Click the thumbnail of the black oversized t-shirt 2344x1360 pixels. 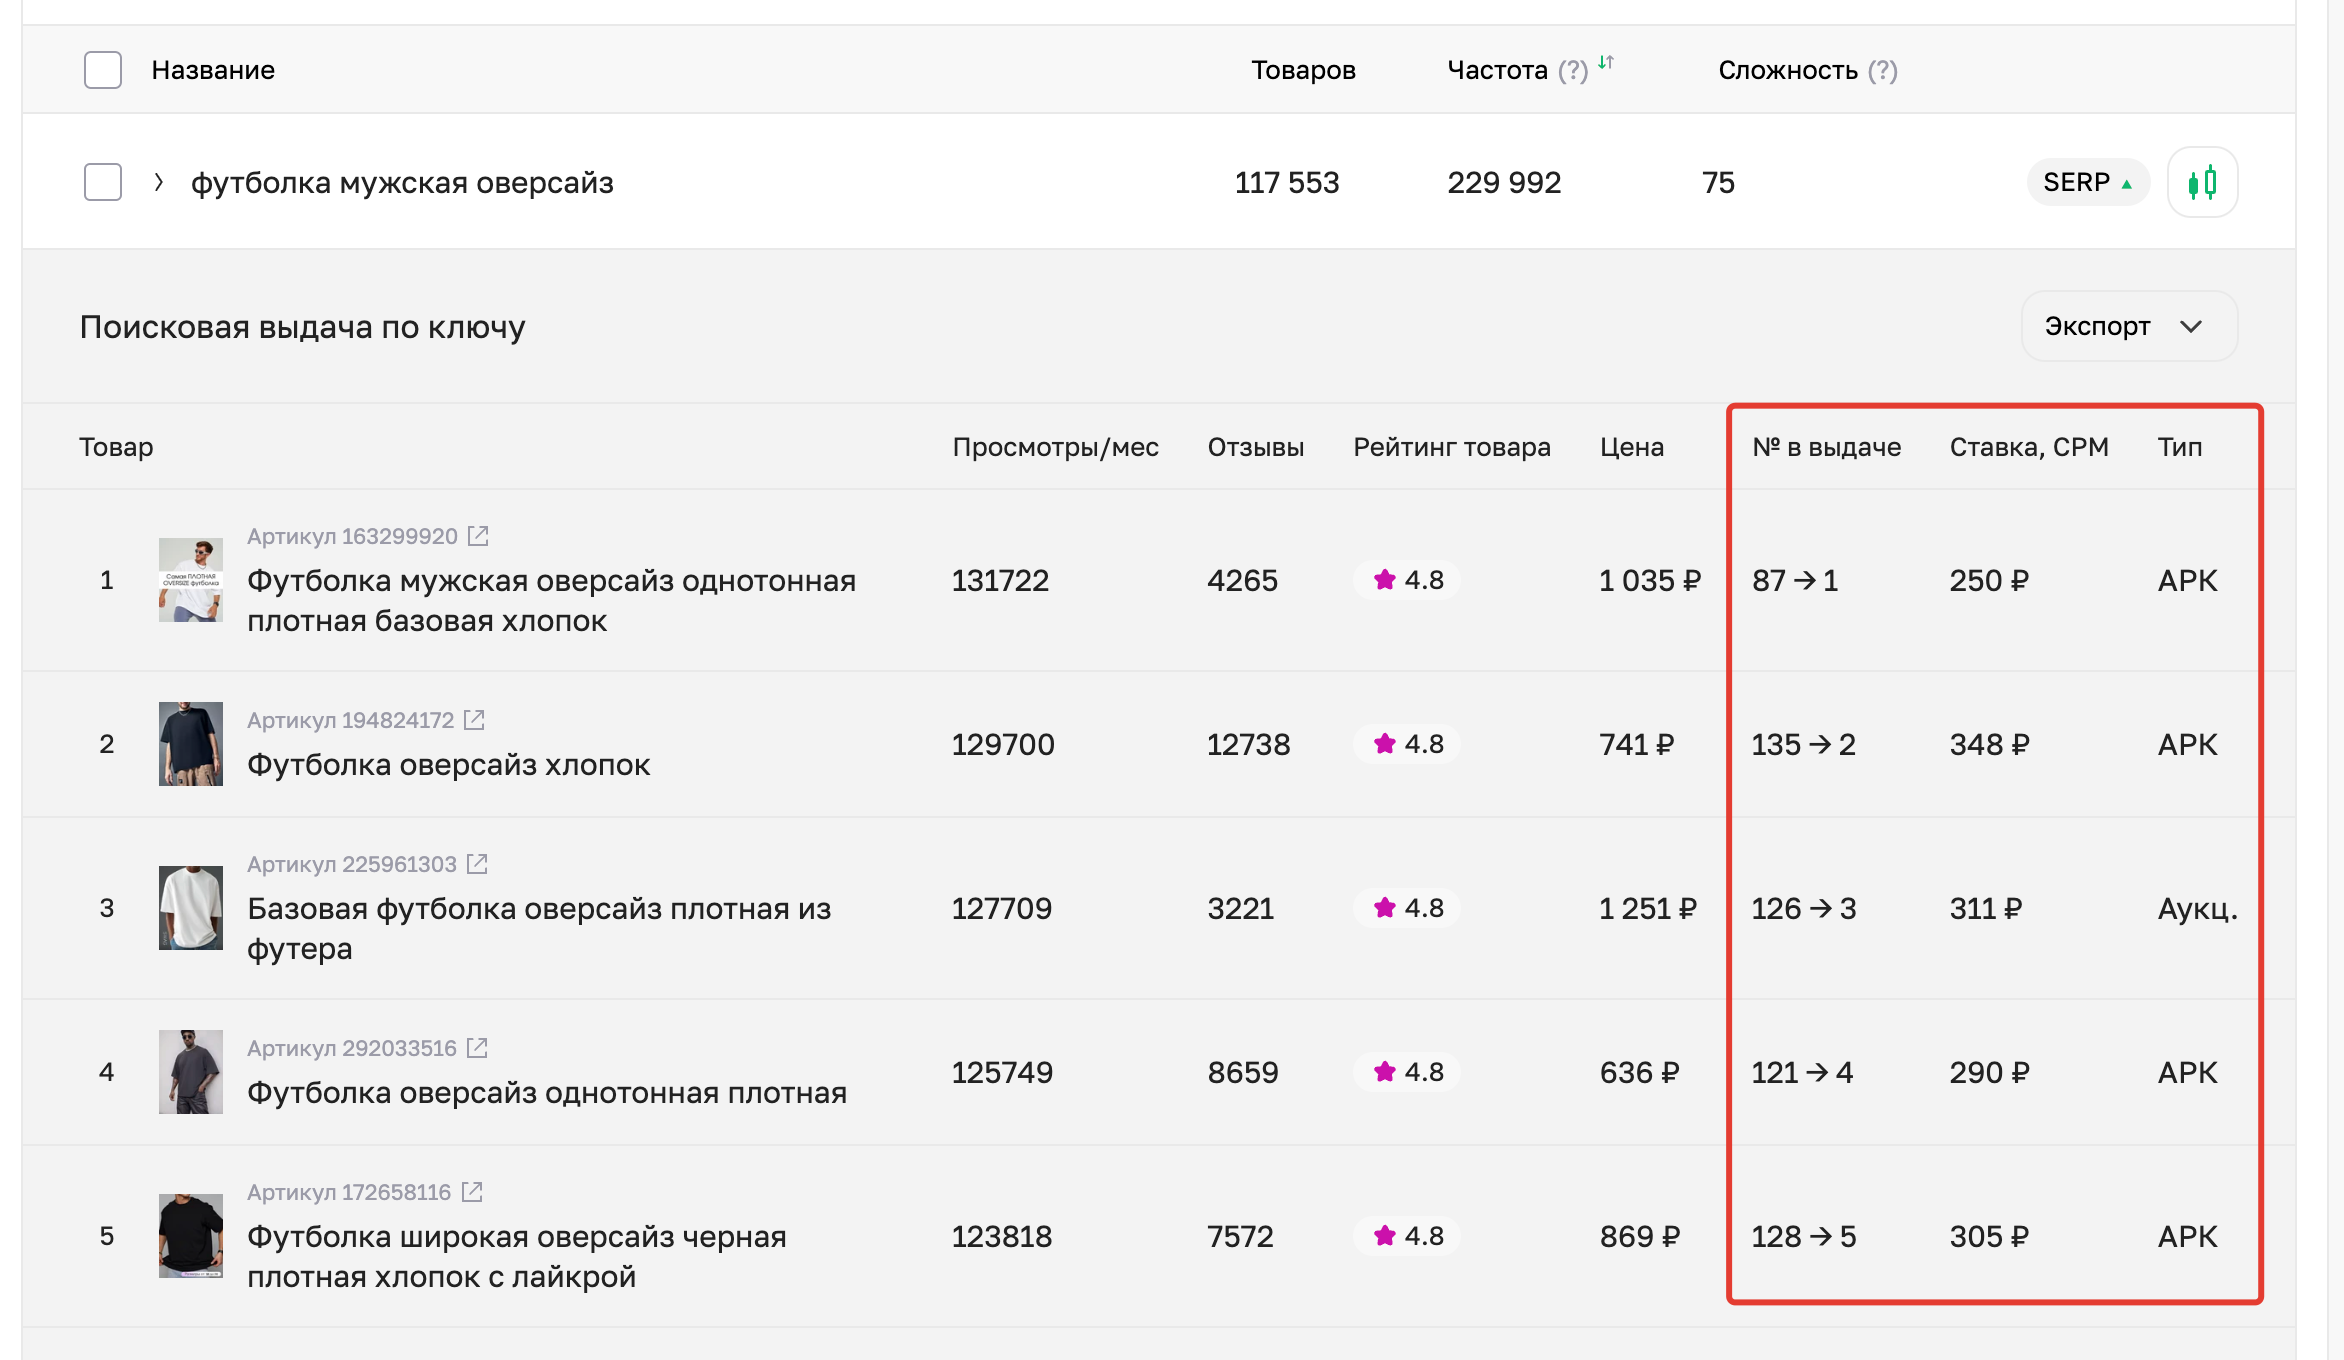click(x=190, y=1237)
